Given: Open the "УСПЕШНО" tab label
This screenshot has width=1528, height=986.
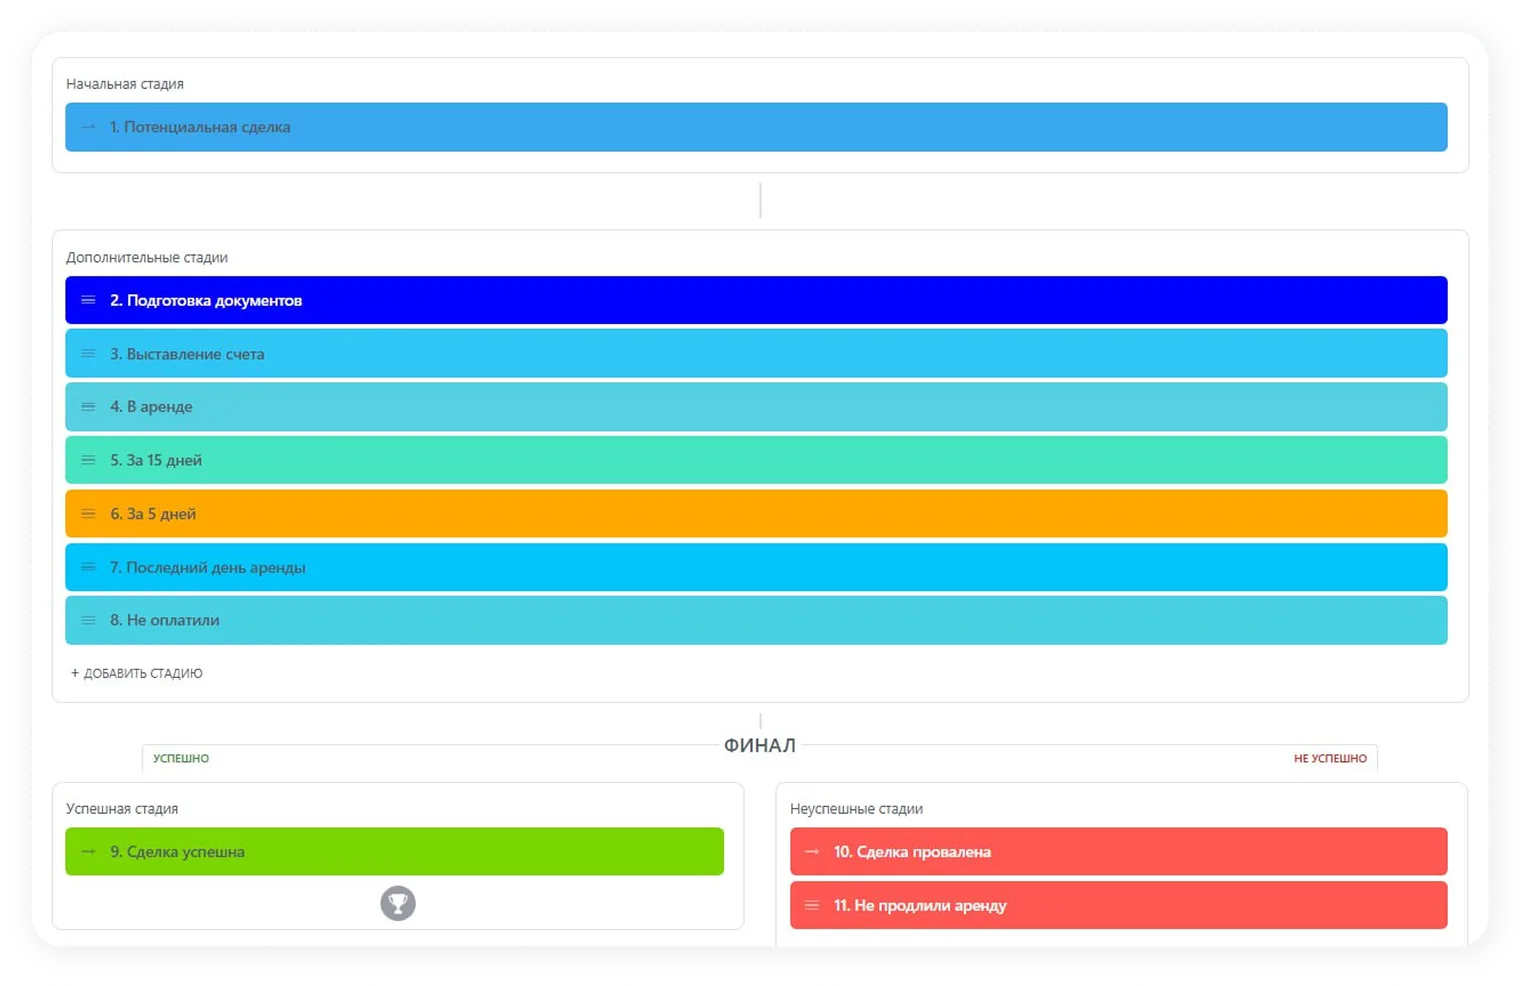Looking at the screenshot, I should [181, 759].
